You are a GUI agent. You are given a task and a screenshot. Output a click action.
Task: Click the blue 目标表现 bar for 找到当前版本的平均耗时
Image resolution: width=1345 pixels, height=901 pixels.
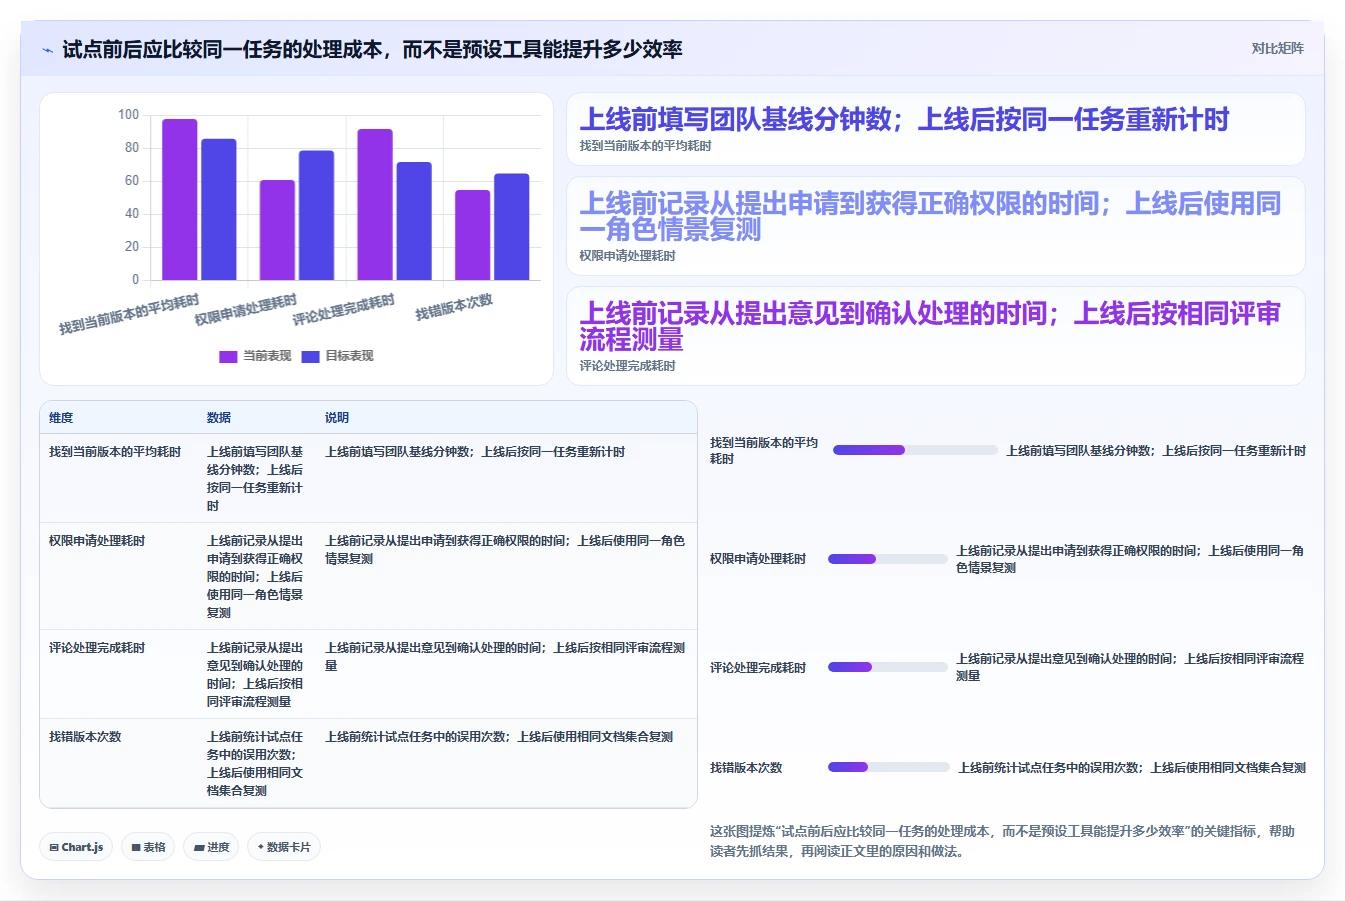[x=219, y=209]
